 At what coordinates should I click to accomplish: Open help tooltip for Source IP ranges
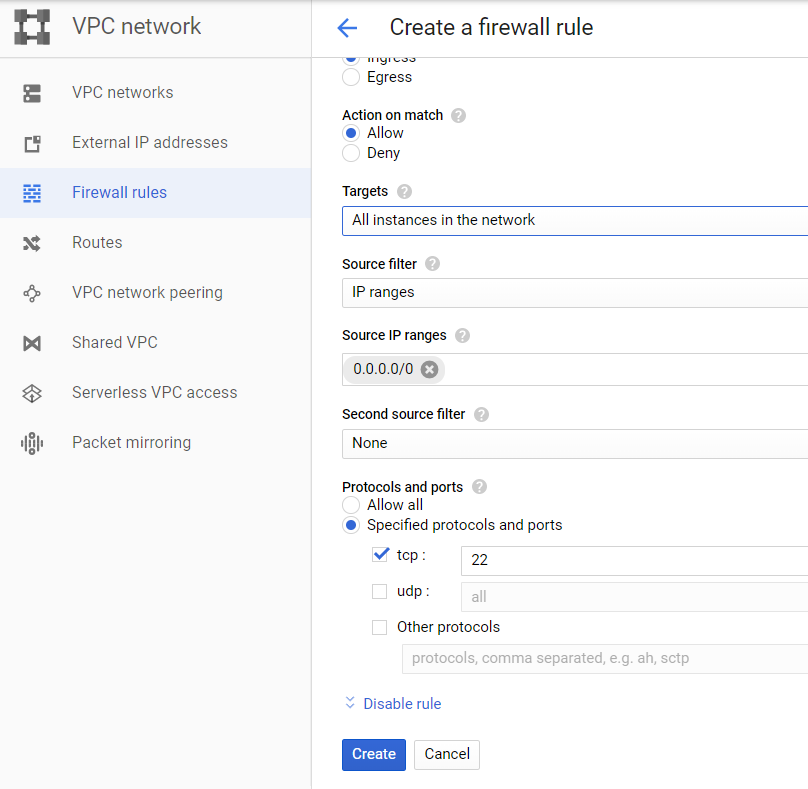tap(462, 336)
